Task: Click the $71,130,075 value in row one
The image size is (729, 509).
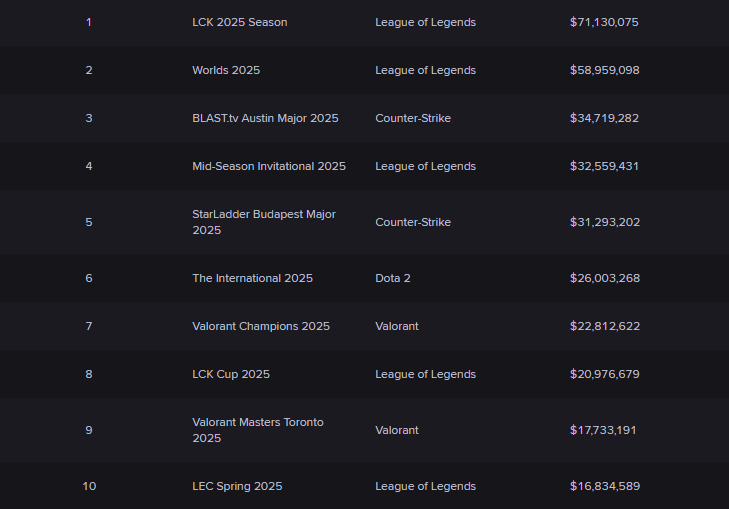Action: pyautogui.click(x=604, y=22)
